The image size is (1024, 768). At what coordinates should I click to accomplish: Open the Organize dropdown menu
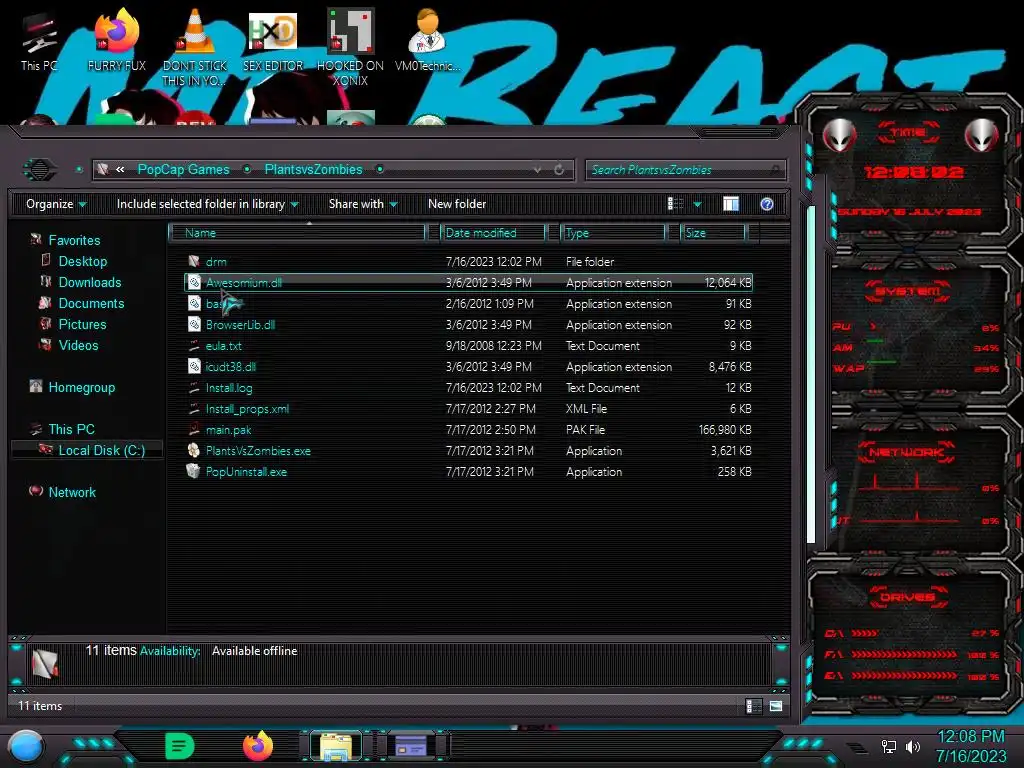tap(56, 204)
